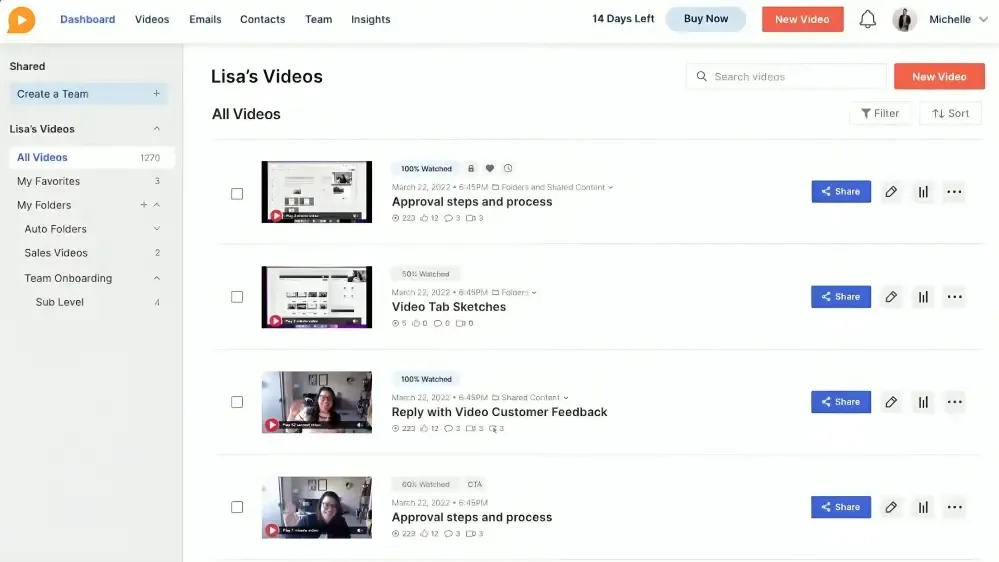Select checkbox for last Approval steps video
The width and height of the screenshot is (999, 562).
coord(237,507)
